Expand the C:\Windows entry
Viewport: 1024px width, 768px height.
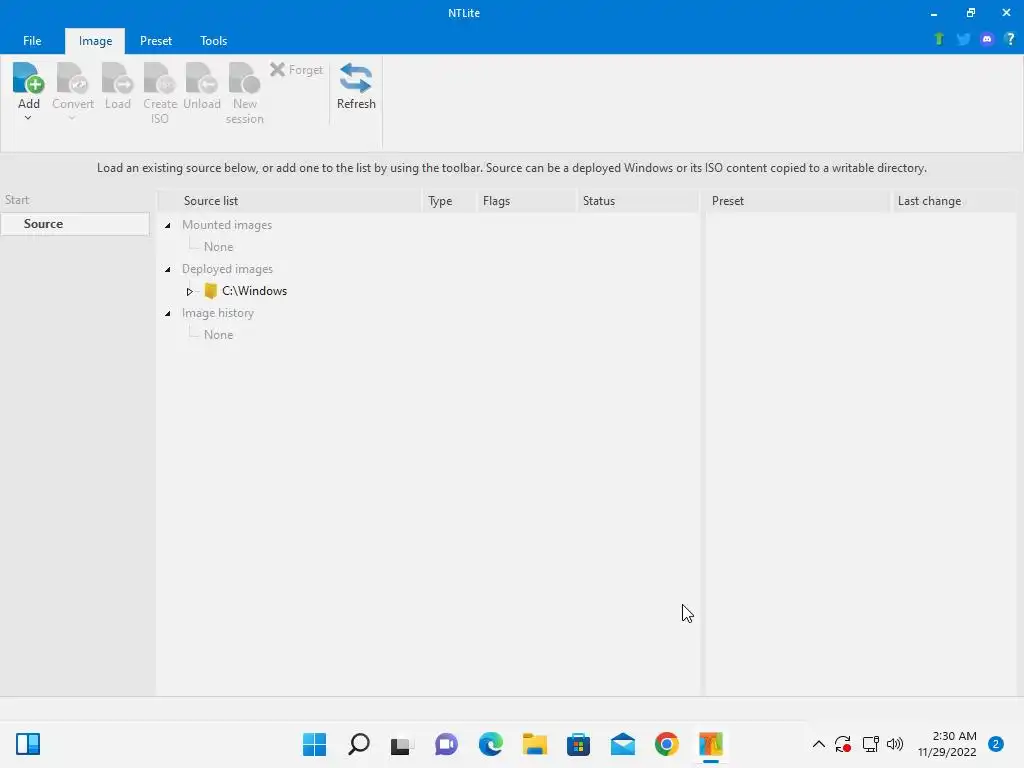pyautogui.click(x=189, y=291)
